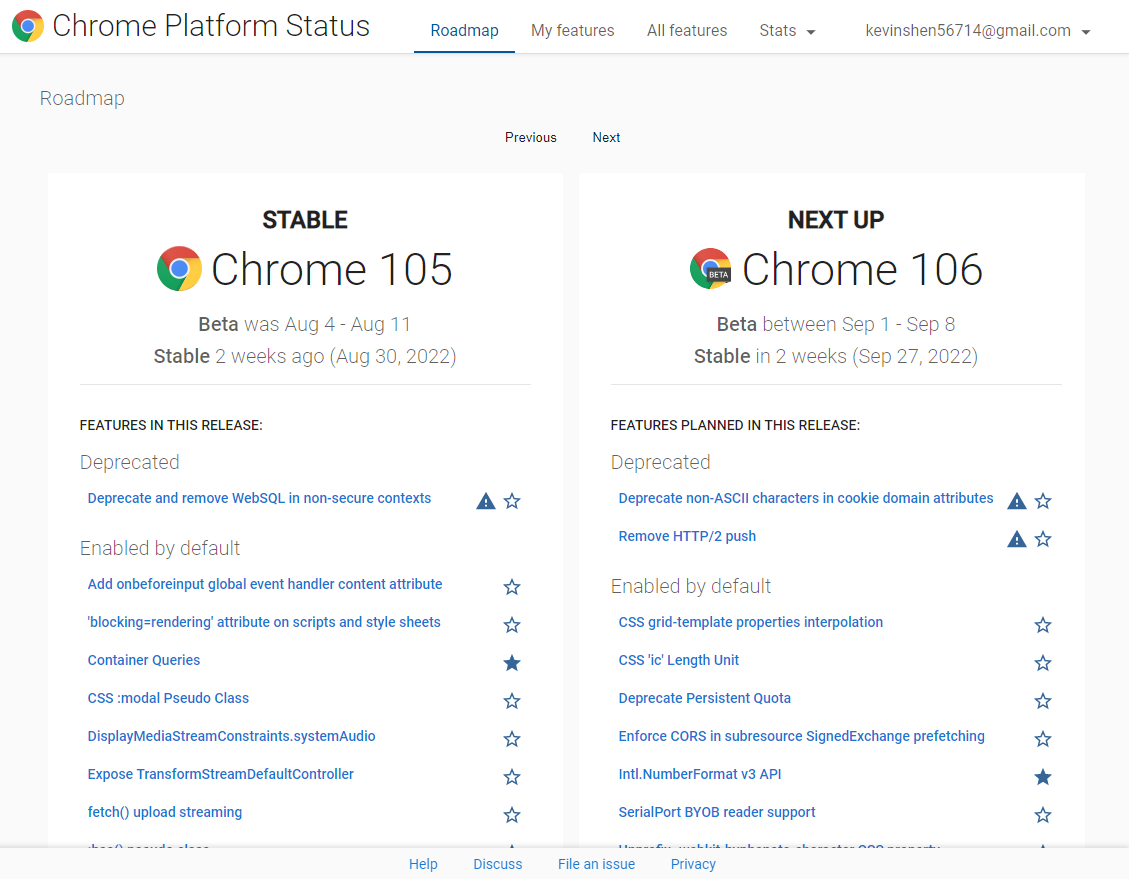Click warning icon next to WebSQL deprecation
1129x879 pixels.
[486, 501]
